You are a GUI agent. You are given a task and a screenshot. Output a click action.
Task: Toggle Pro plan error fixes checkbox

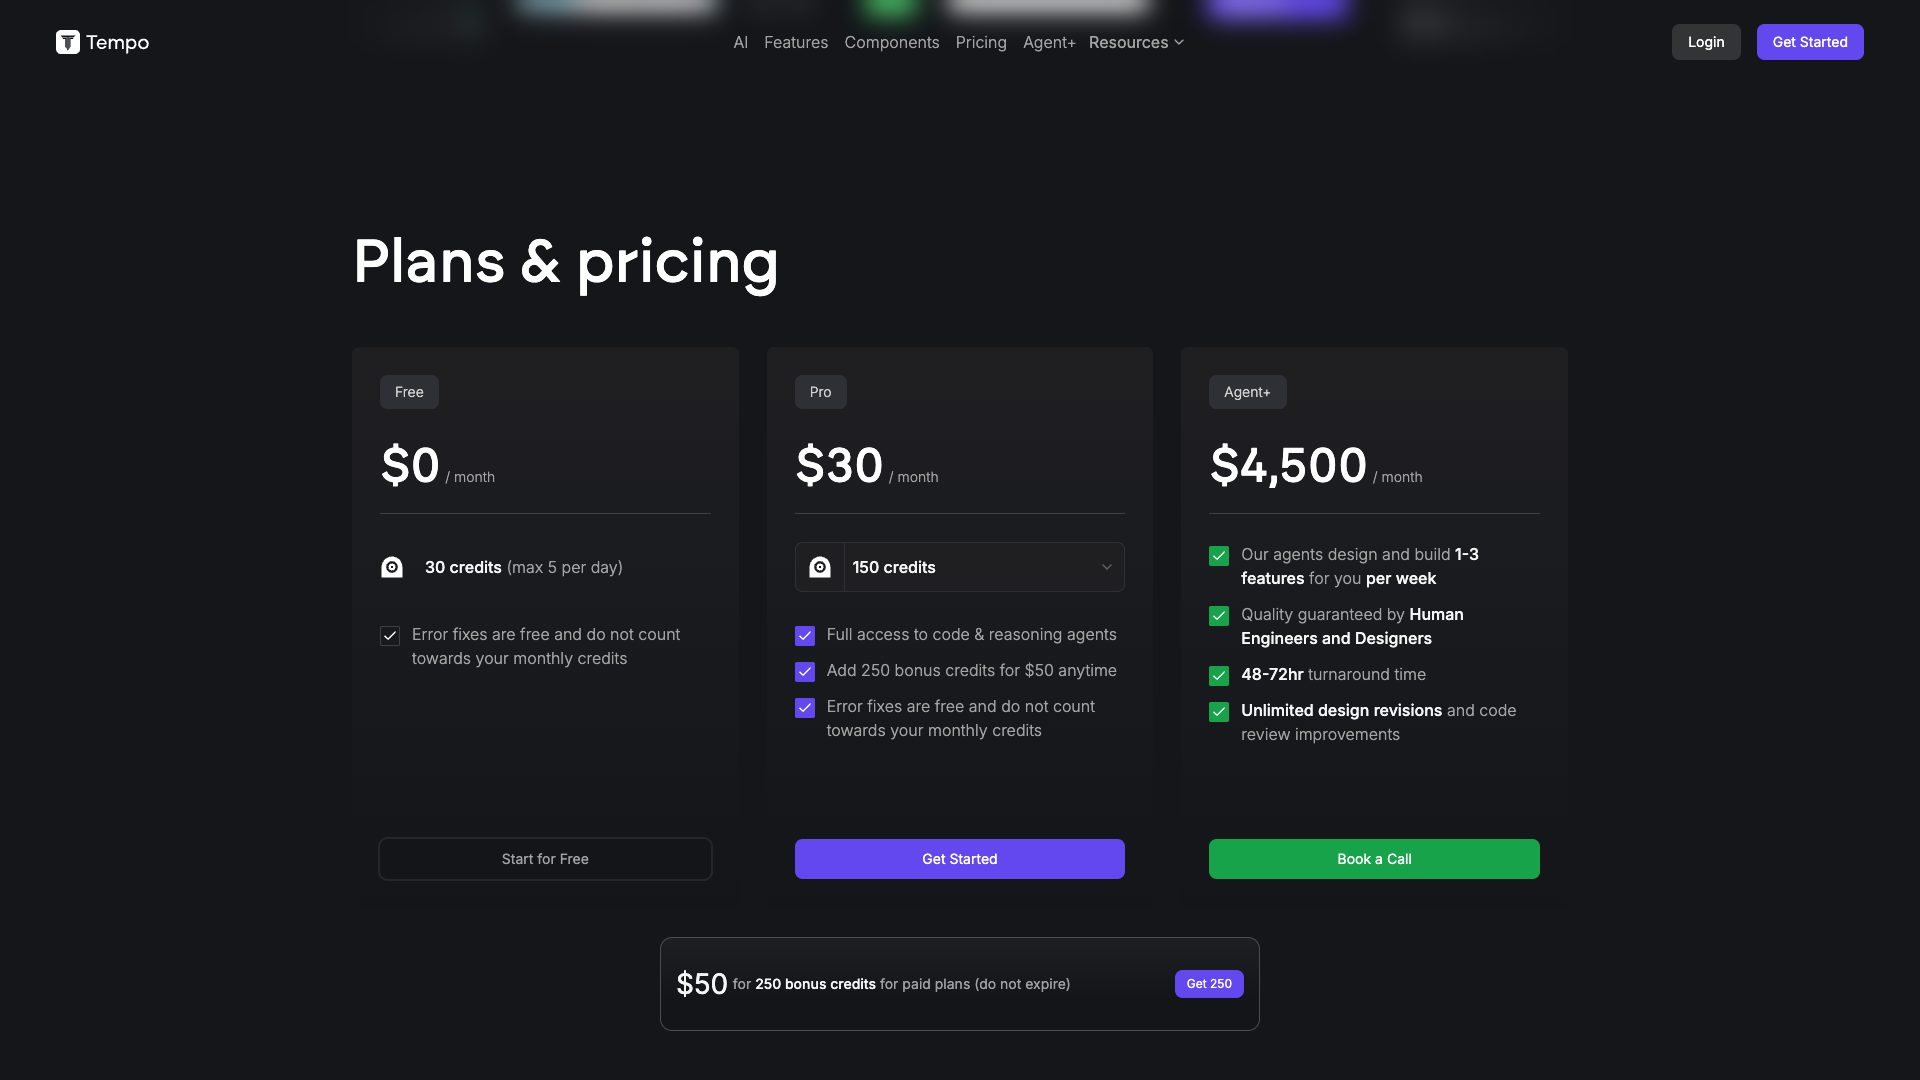pyautogui.click(x=805, y=708)
